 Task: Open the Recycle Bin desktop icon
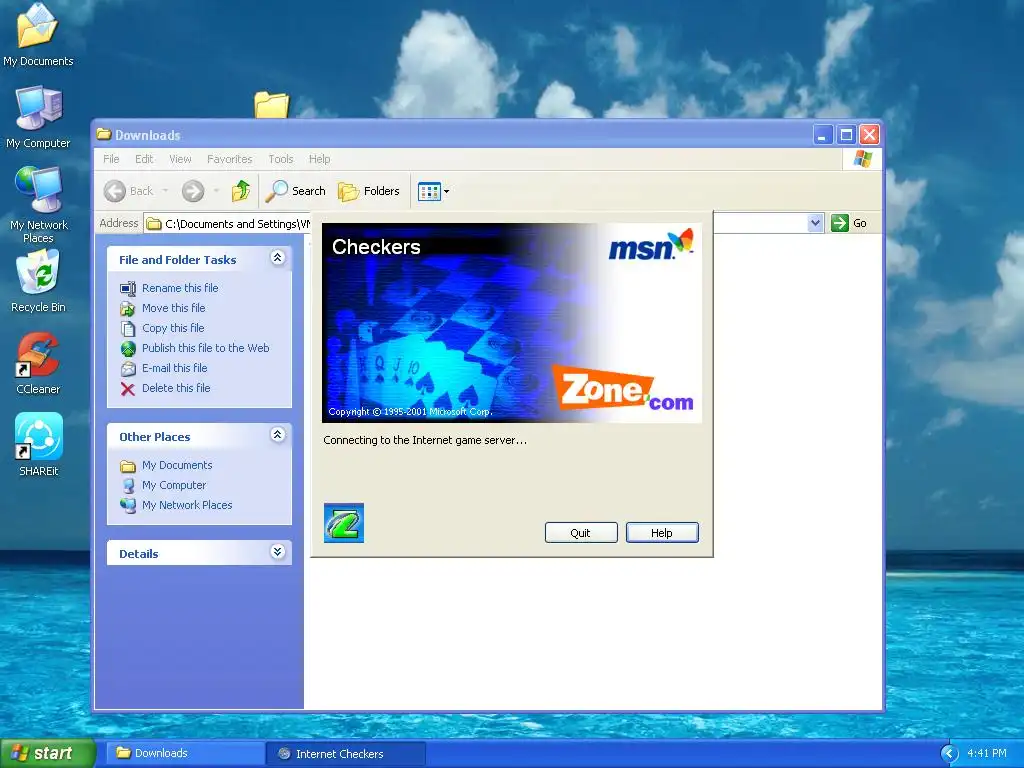tap(38, 281)
